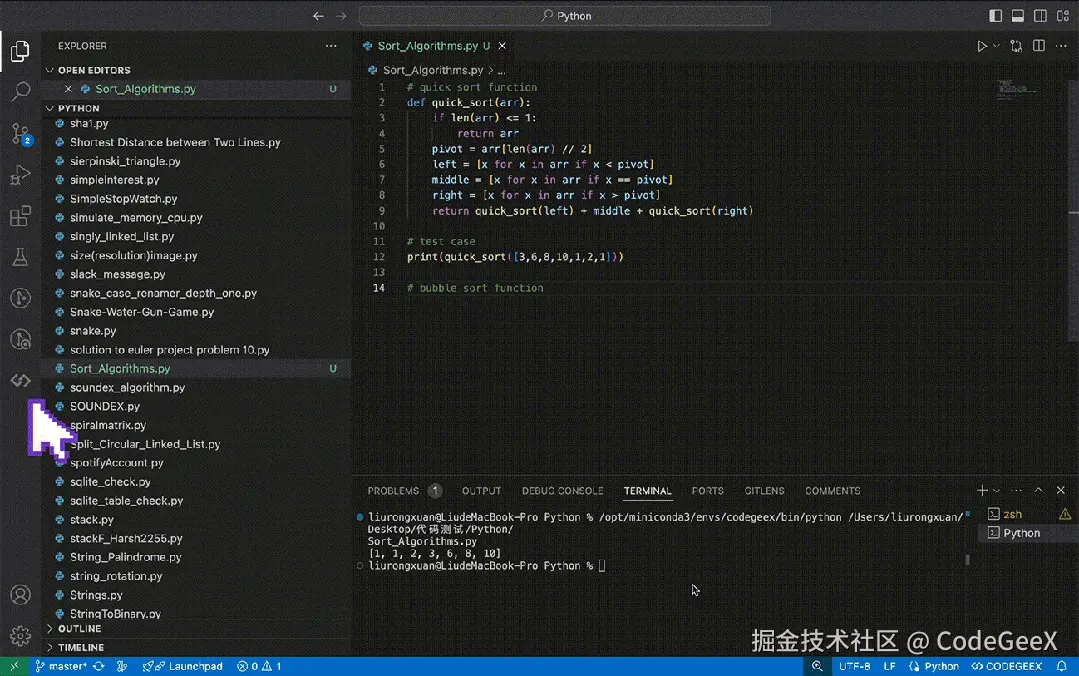Image resolution: width=1079 pixels, height=676 pixels.
Task: Open the CodeGeeX sidebar icon
Action: tap(21, 380)
